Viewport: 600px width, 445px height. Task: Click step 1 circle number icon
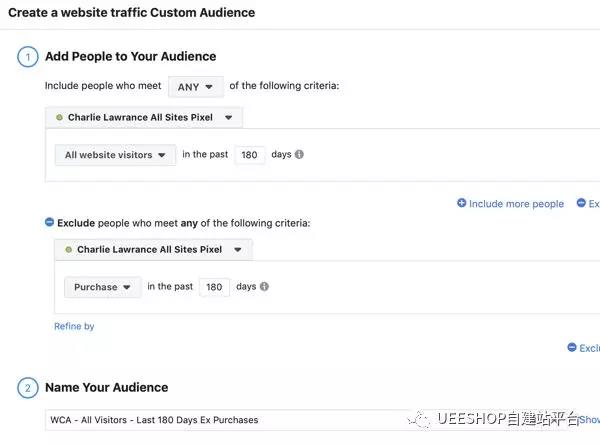28,57
